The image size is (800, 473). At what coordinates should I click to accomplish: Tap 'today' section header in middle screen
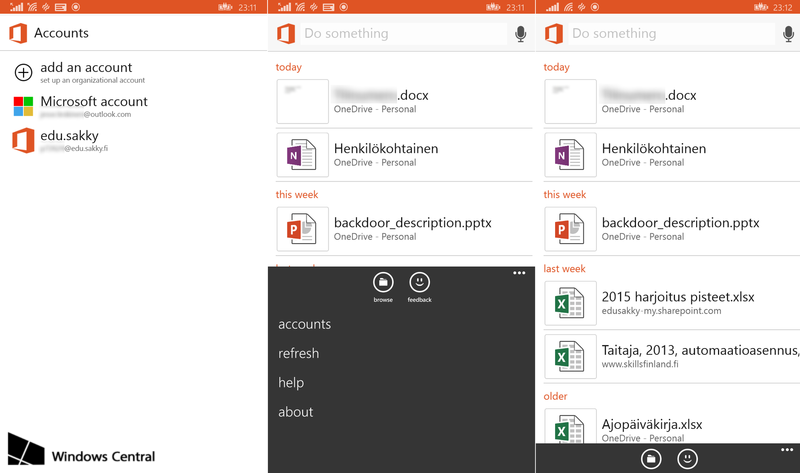tap(289, 67)
